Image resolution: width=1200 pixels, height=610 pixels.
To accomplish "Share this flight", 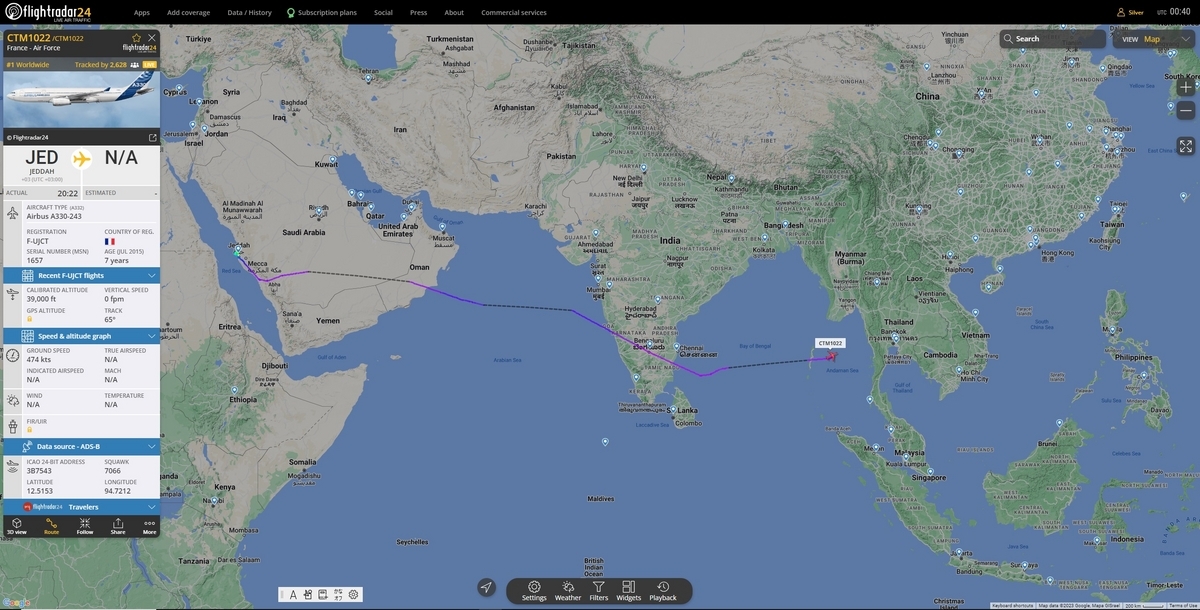I will [118, 526].
